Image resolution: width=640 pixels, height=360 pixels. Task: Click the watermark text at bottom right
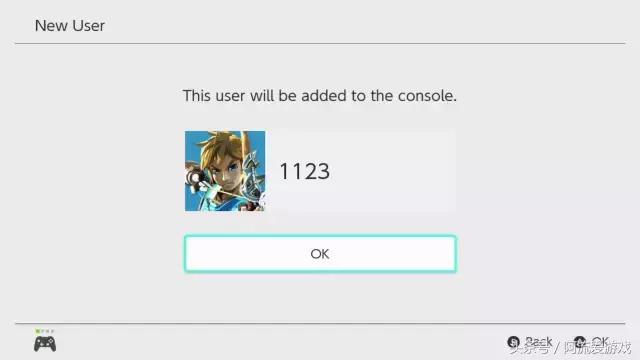[x=571, y=348]
